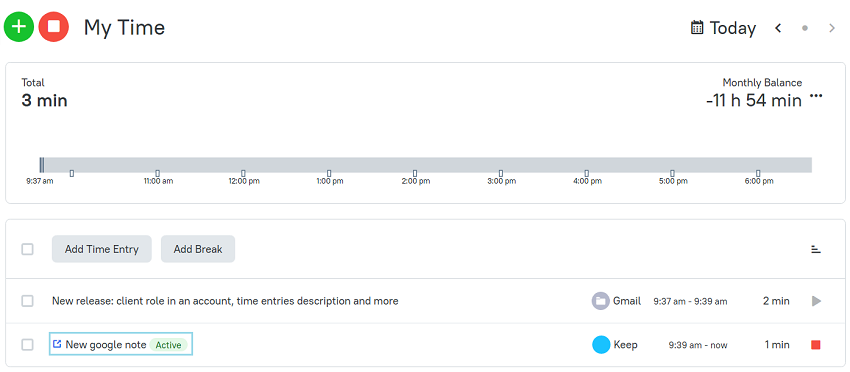The height and width of the screenshot is (372, 850).
Task: Tick the select-all checkbox in list header
Action: [27, 249]
